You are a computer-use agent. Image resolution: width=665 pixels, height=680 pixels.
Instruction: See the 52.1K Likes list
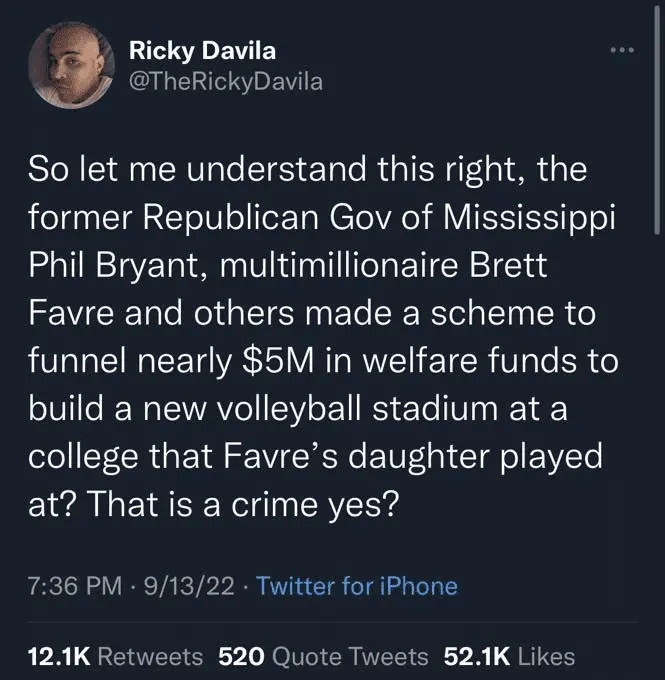click(x=510, y=656)
